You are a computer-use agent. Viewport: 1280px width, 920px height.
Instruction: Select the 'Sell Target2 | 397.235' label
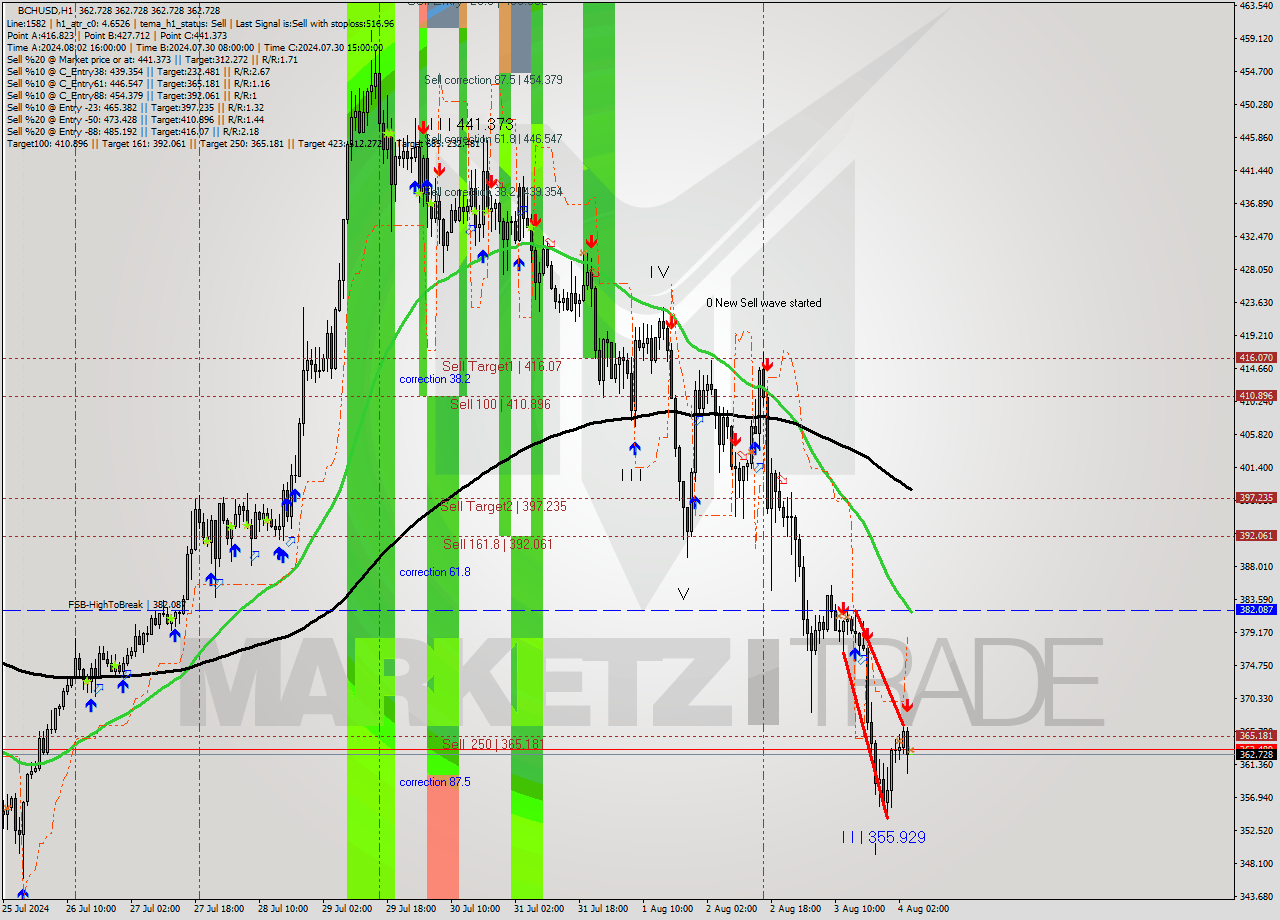pos(503,507)
